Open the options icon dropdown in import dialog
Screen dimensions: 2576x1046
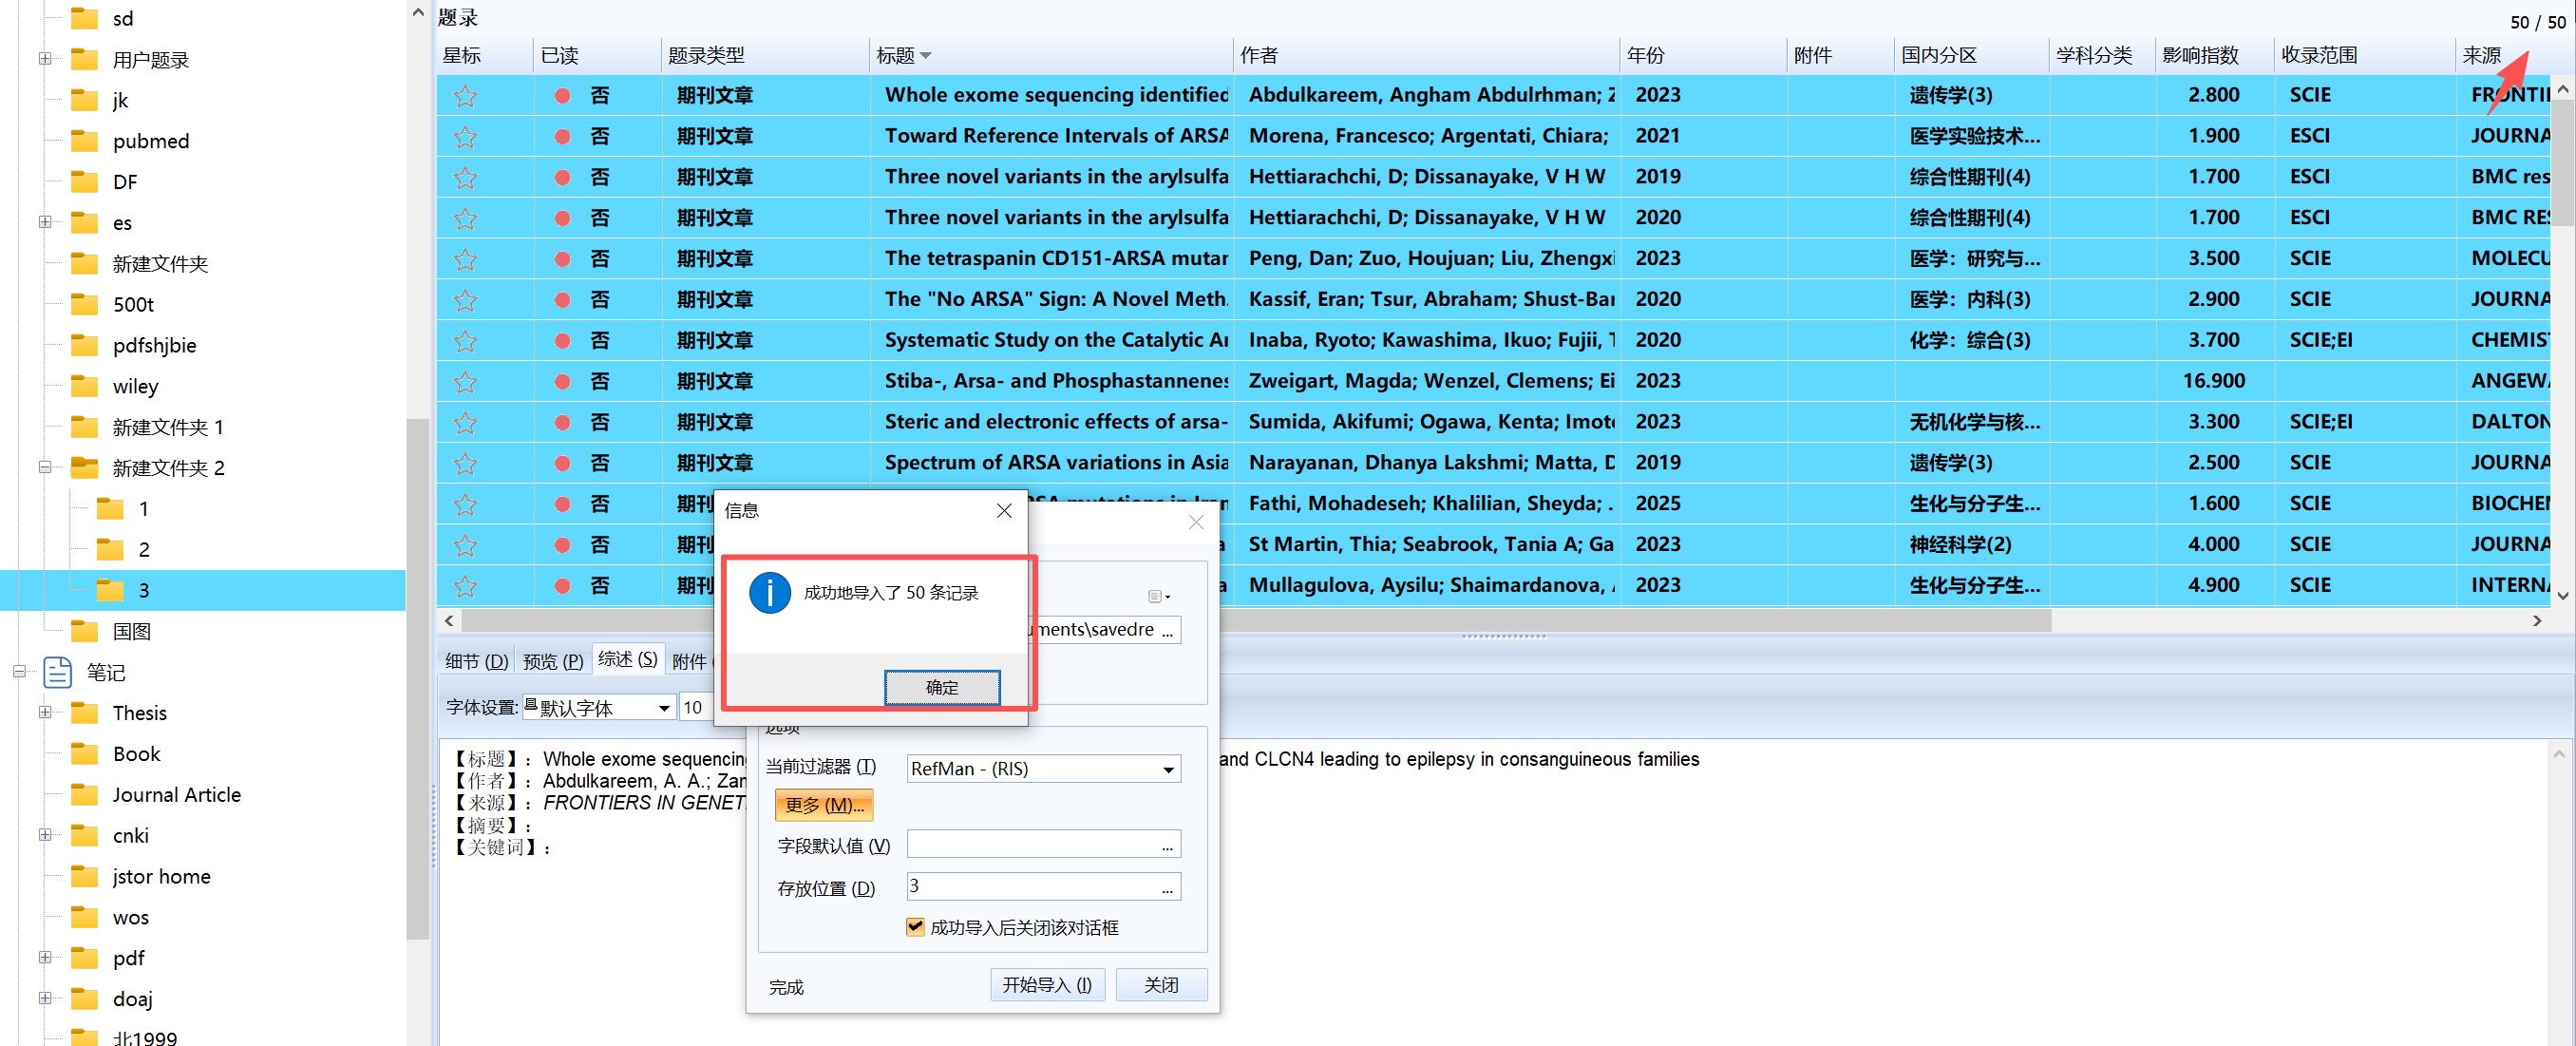coord(1158,596)
